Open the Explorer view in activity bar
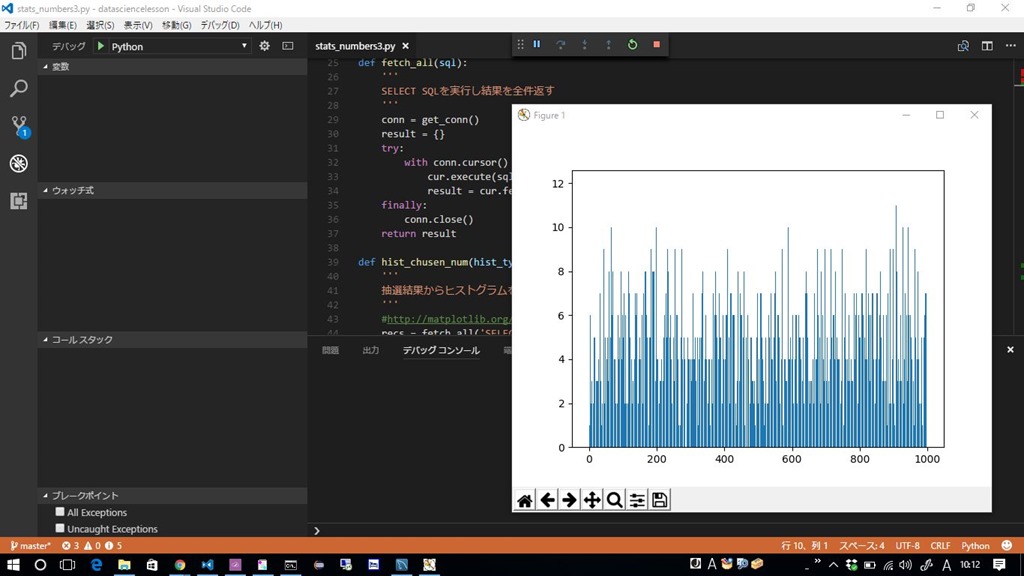Screen dimensions: 1024x576 coord(18,51)
